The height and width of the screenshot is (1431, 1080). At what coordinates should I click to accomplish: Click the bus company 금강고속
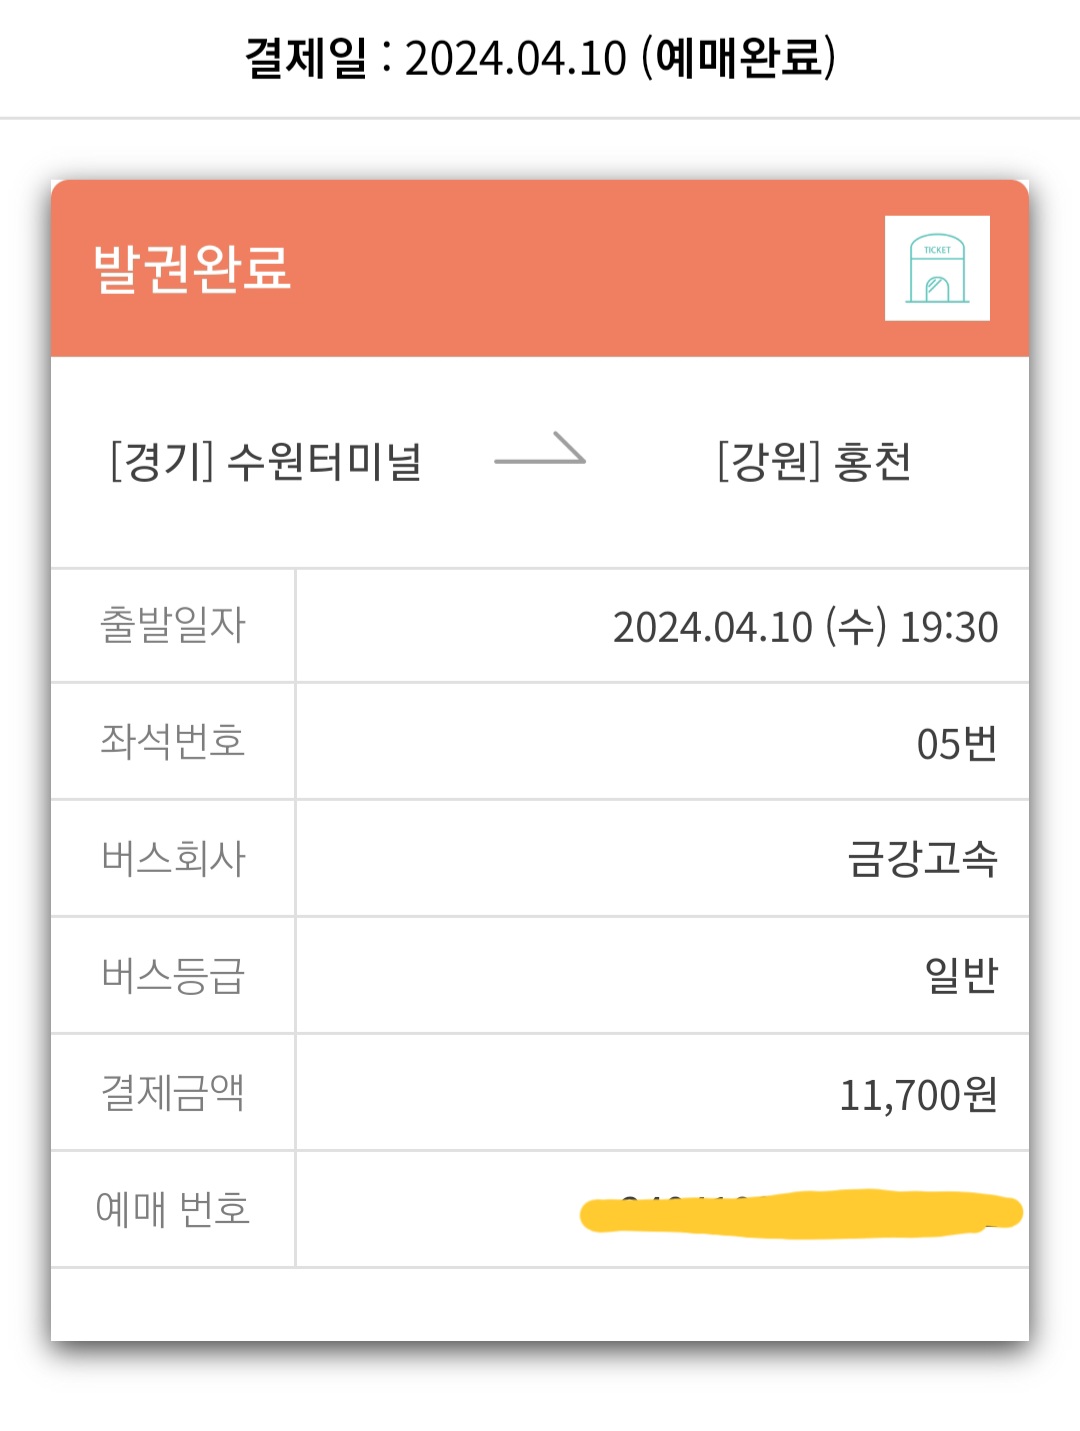pos(922,859)
